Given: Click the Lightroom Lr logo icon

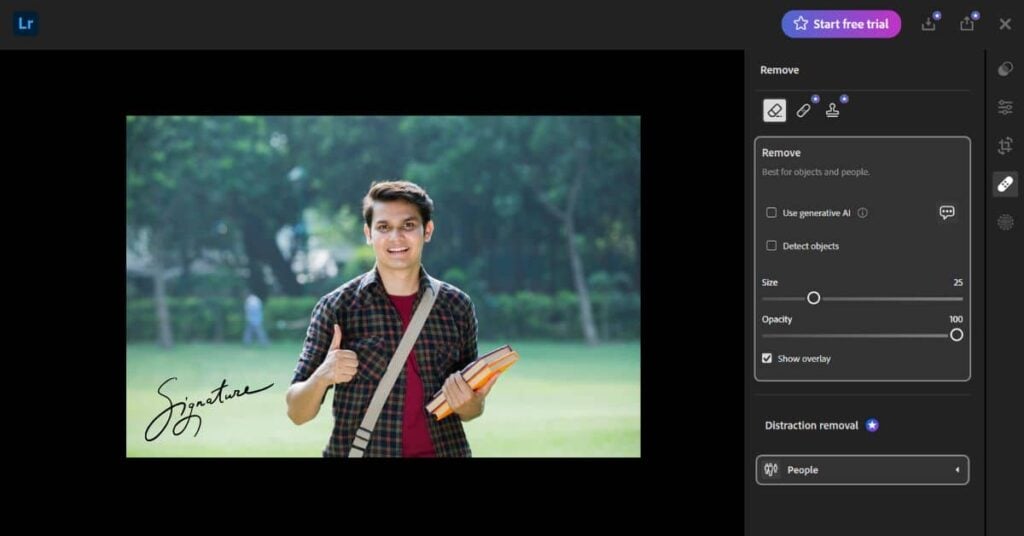Looking at the screenshot, I should point(25,24).
